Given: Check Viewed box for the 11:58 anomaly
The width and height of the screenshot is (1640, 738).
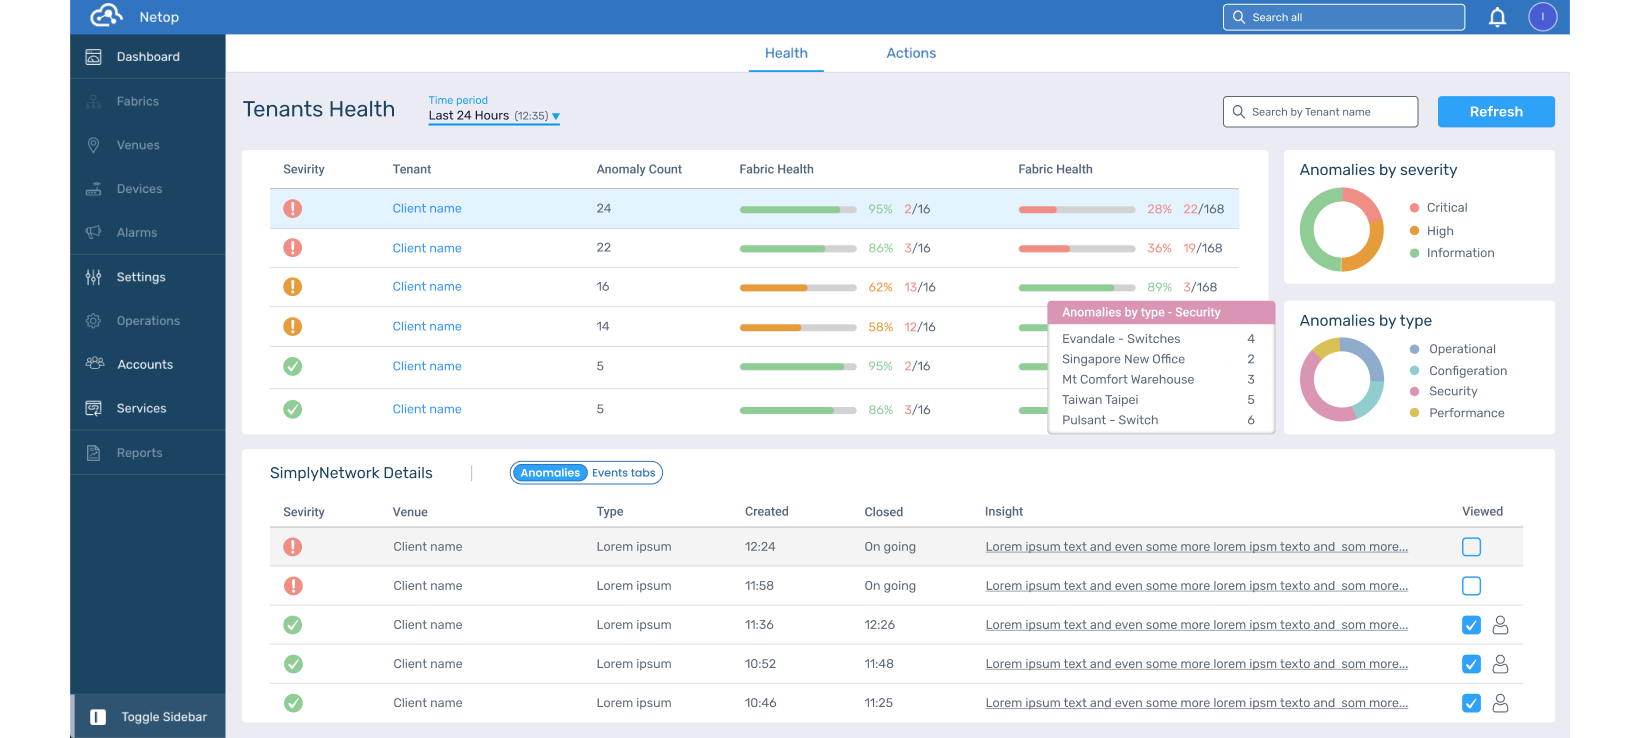Looking at the screenshot, I should pyautogui.click(x=1471, y=586).
